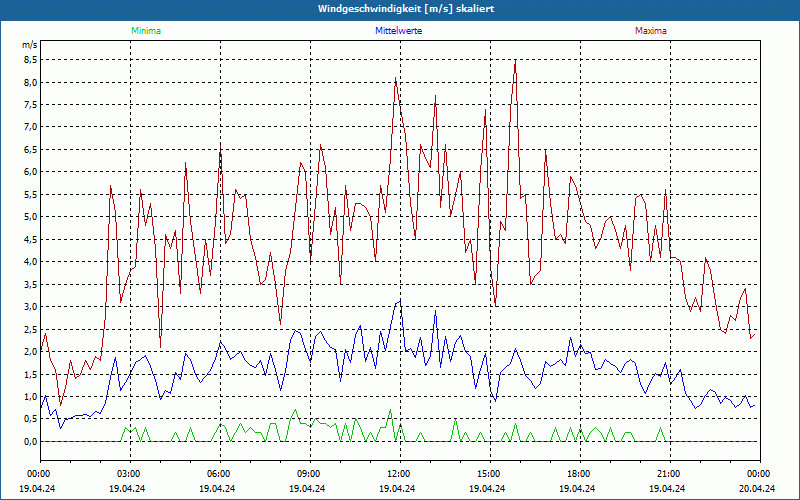Viewport: 800px width, 500px height.
Task: Select the 0,0 value on y-axis
Action: [x=30, y=442]
